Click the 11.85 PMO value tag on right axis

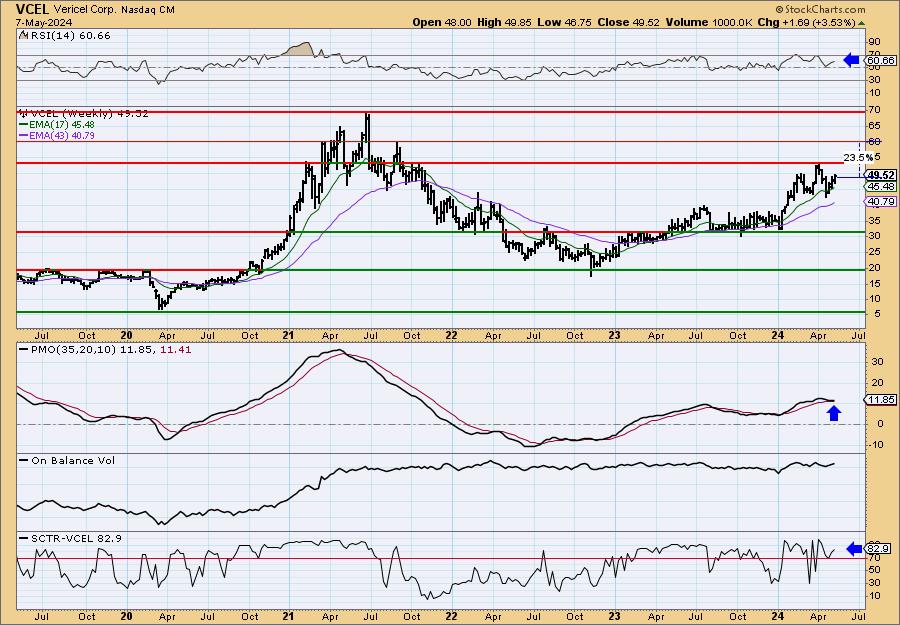coord(881,399)
